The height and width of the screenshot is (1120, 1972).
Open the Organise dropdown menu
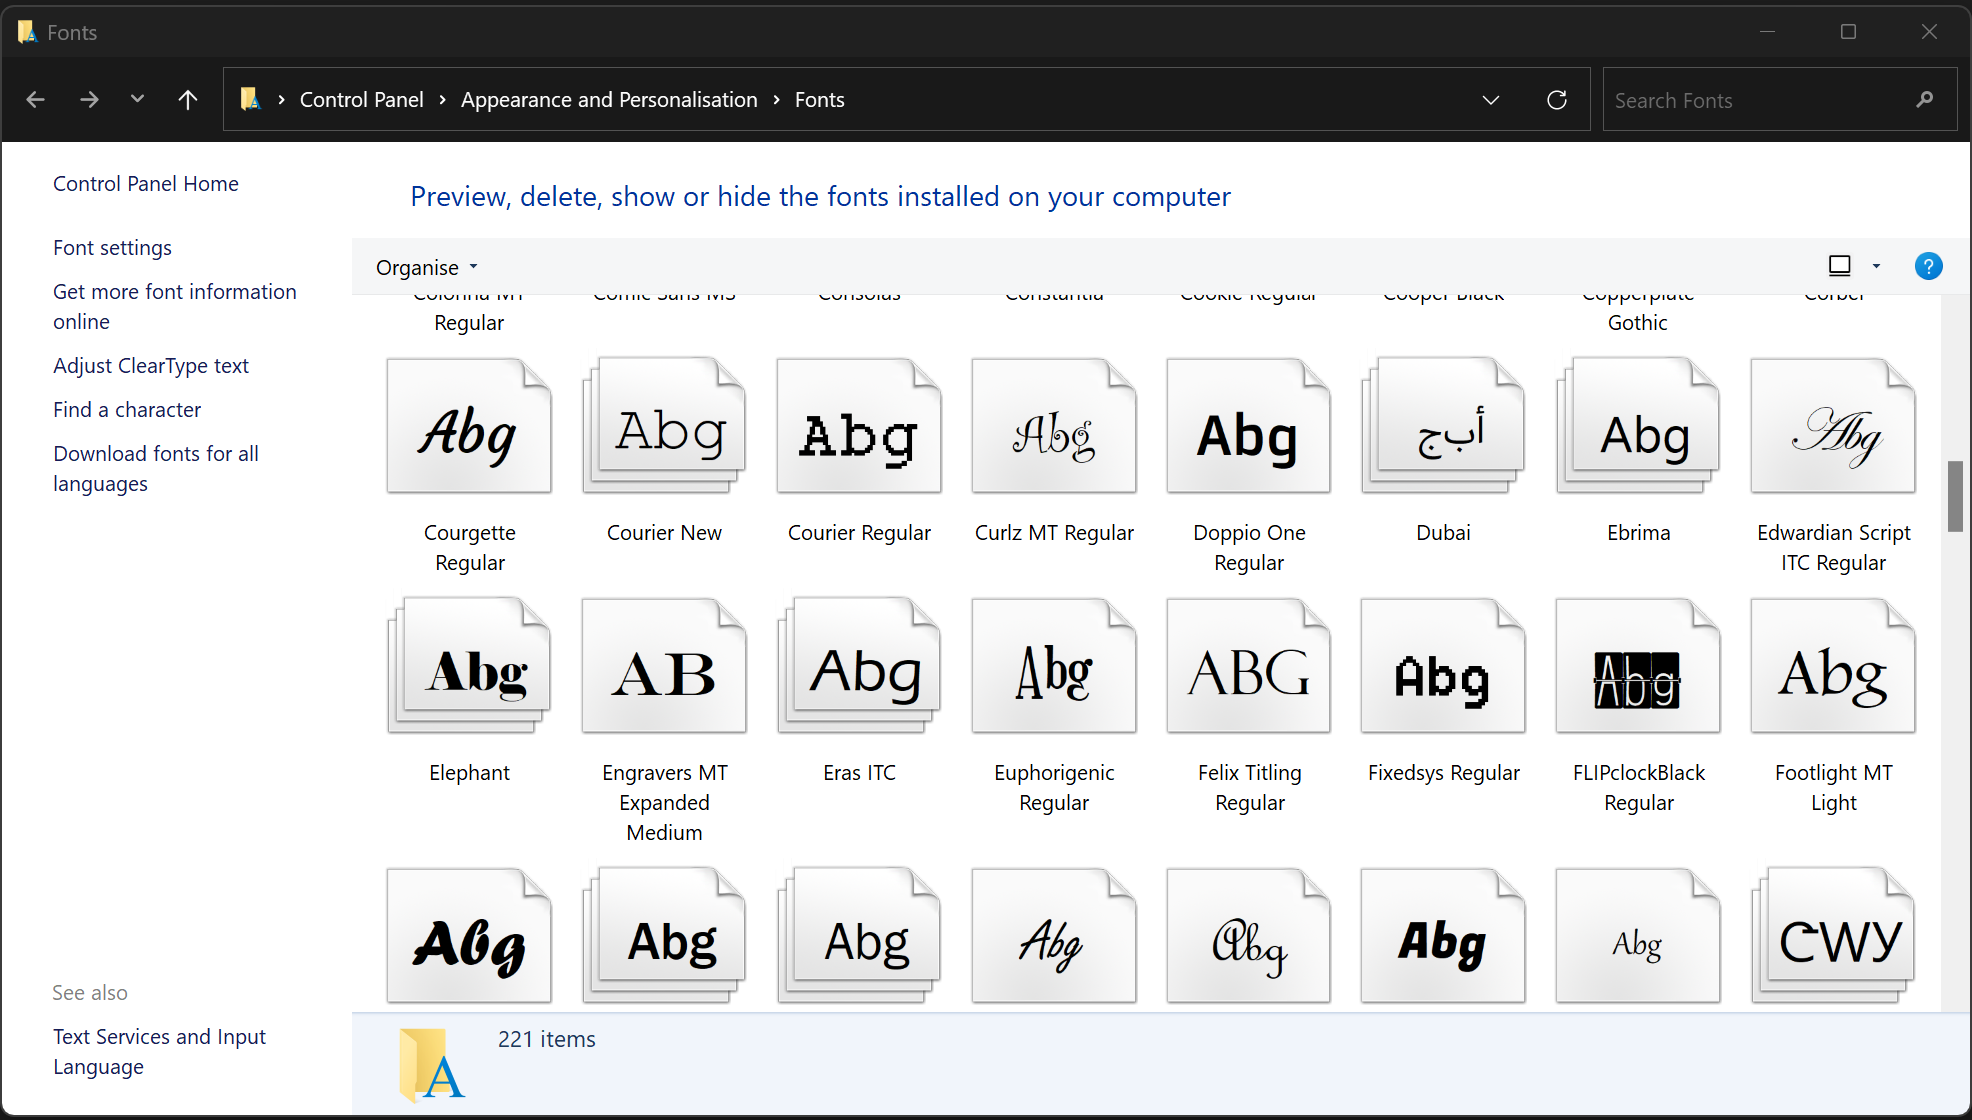coord(427,267)
